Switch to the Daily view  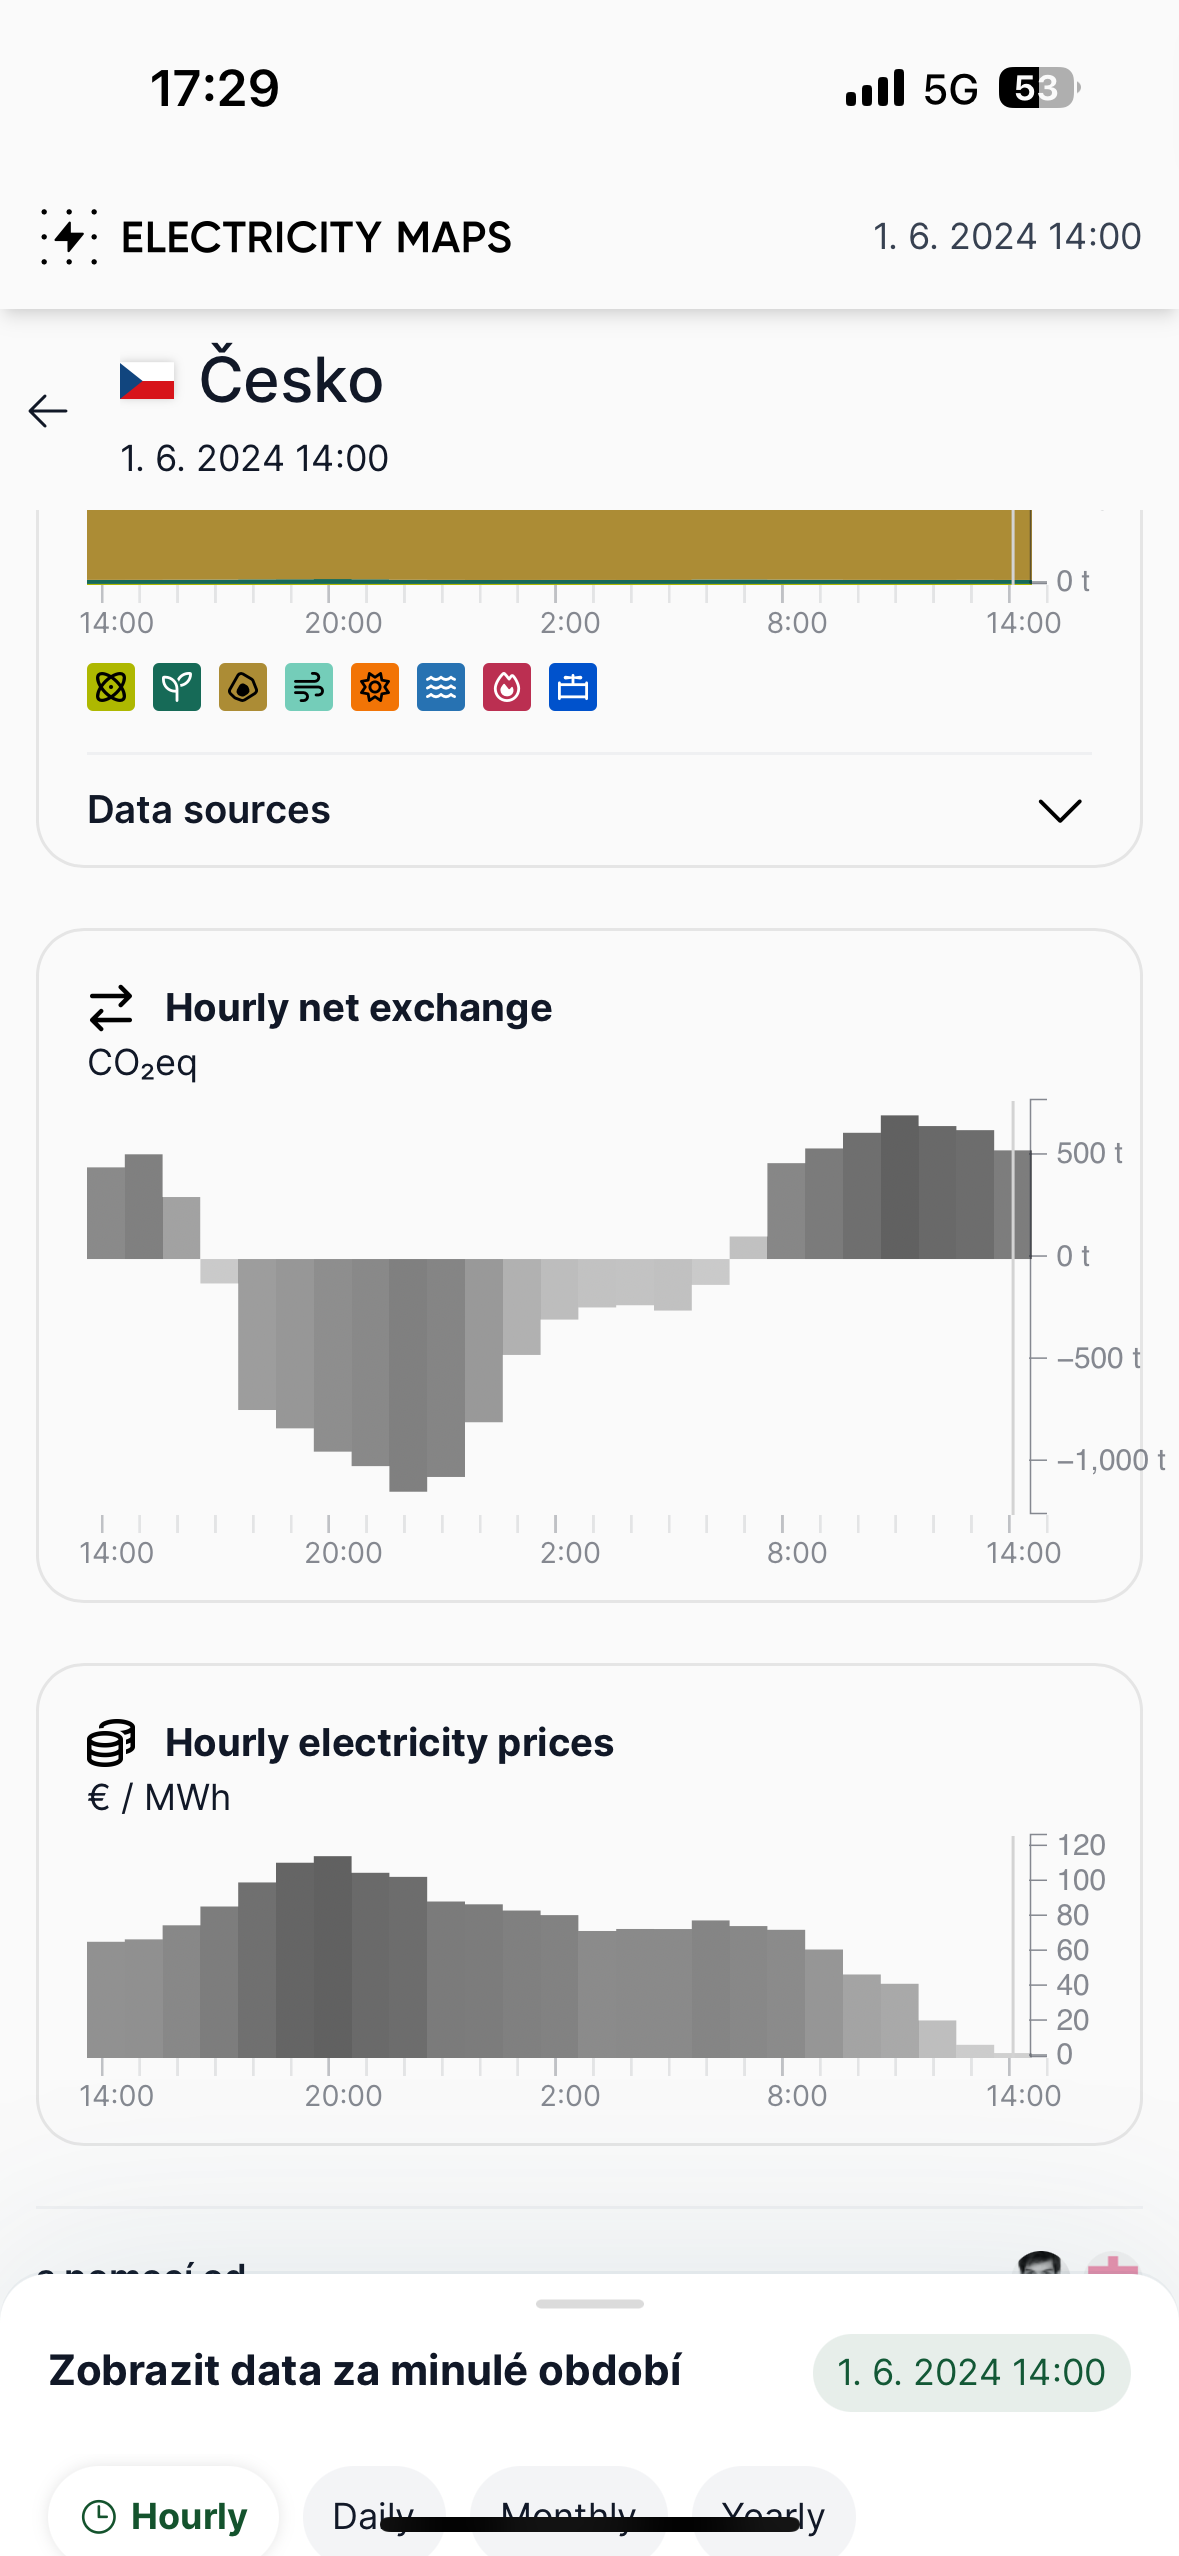coord(373,2515)
